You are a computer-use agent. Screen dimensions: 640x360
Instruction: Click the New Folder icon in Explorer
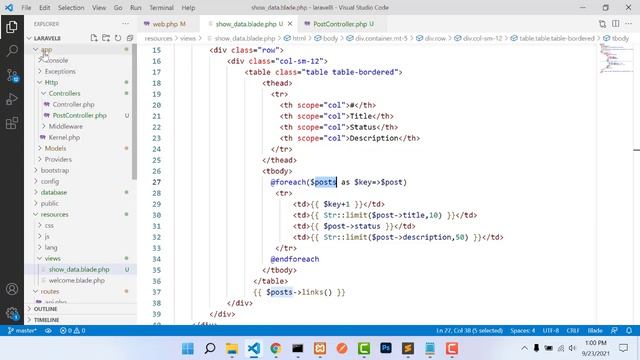click(x=106, y=38)
